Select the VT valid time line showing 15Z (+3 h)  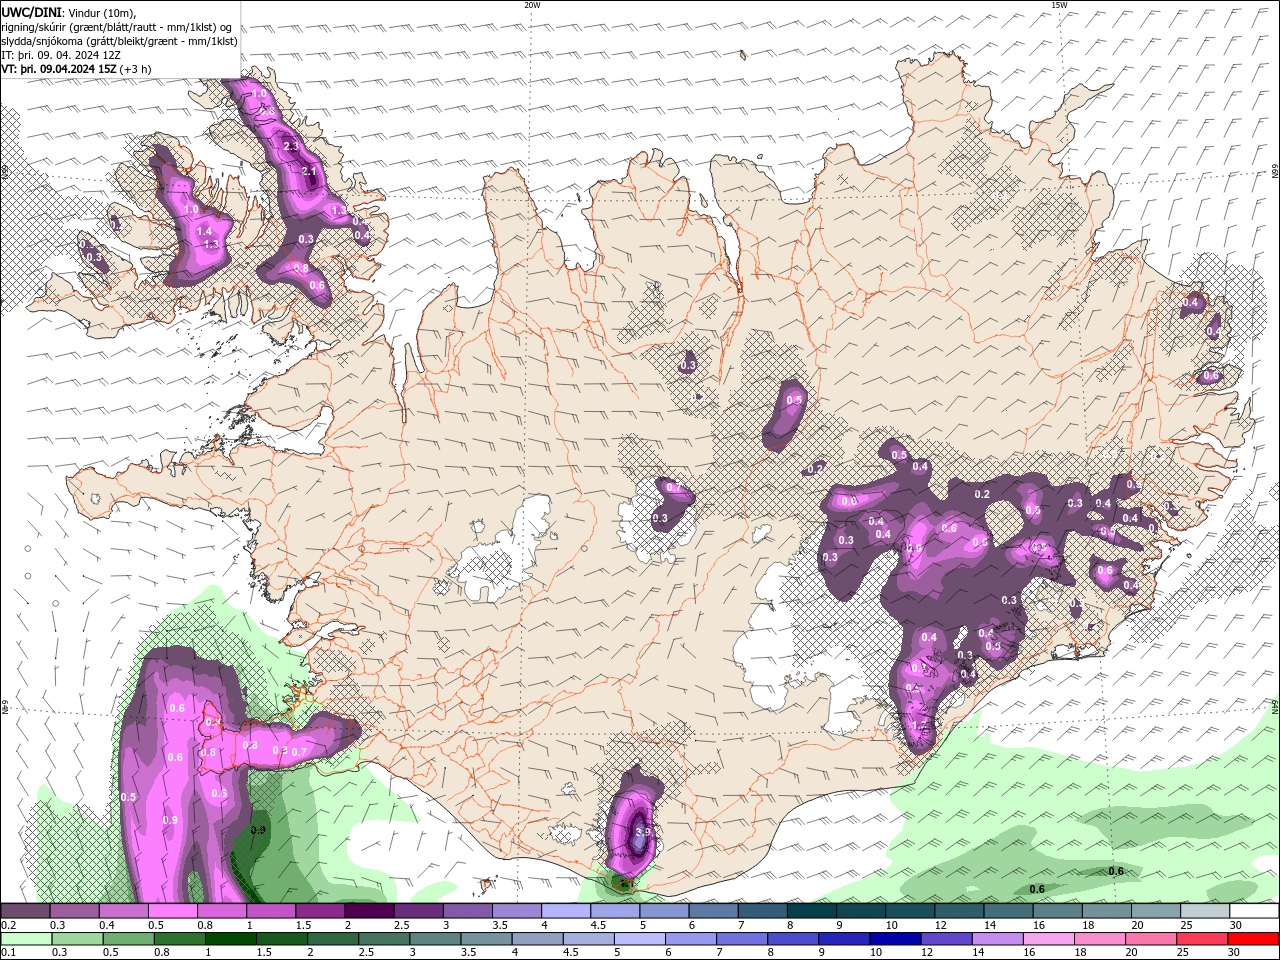[x=77, y=69]
